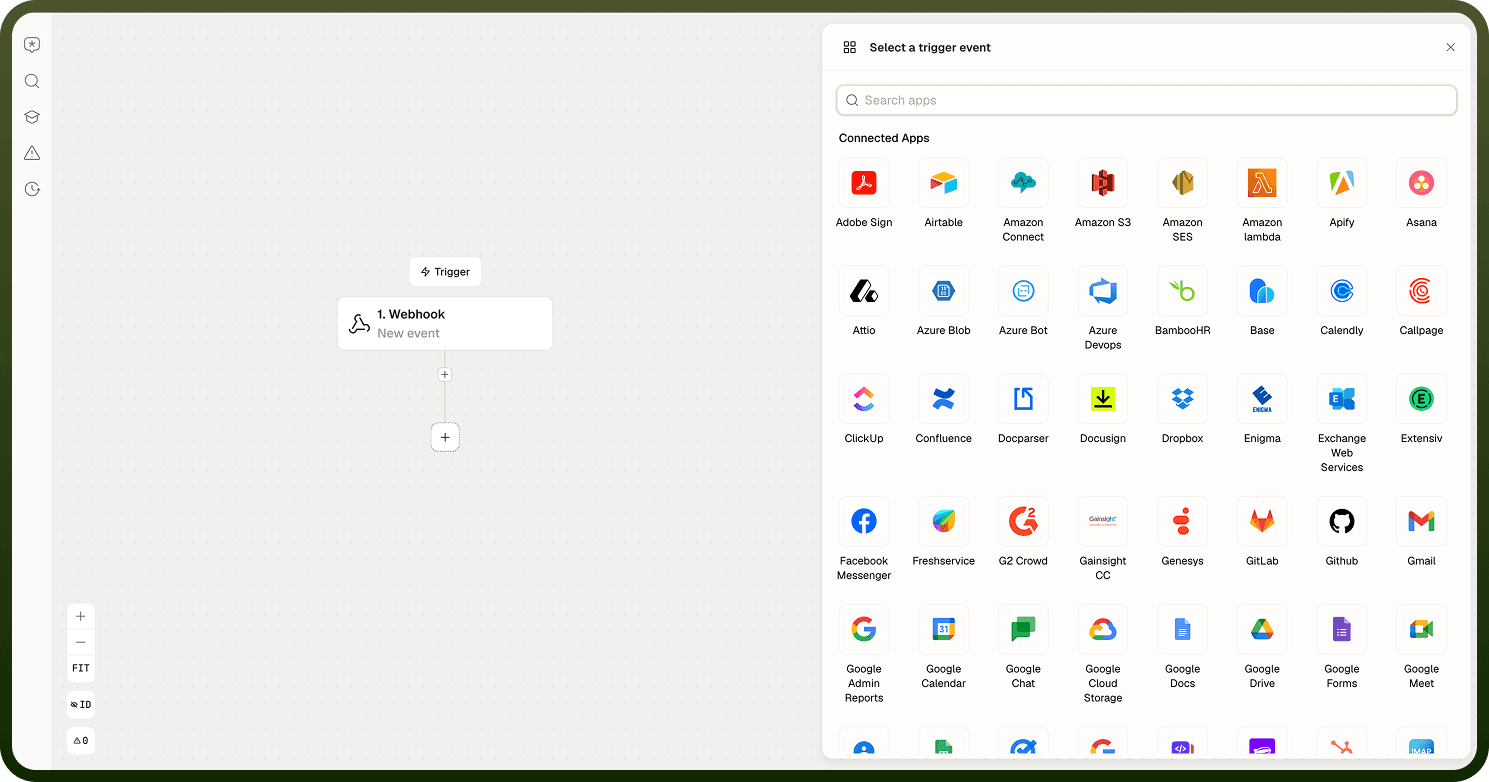This screenshot has width=1489, height=782.
Task: Select the Webhook New event node
Action: [445, 323]
